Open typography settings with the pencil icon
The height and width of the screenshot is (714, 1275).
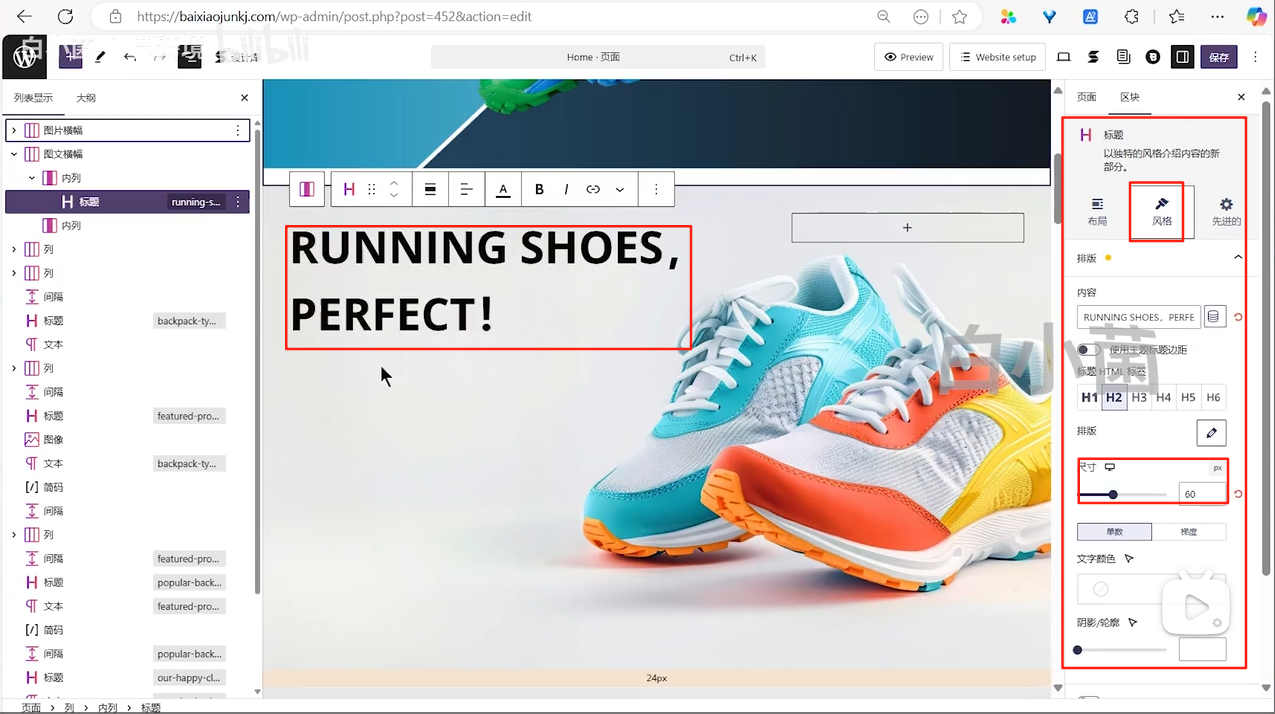pyautogui.click(x=1211, y=432)
